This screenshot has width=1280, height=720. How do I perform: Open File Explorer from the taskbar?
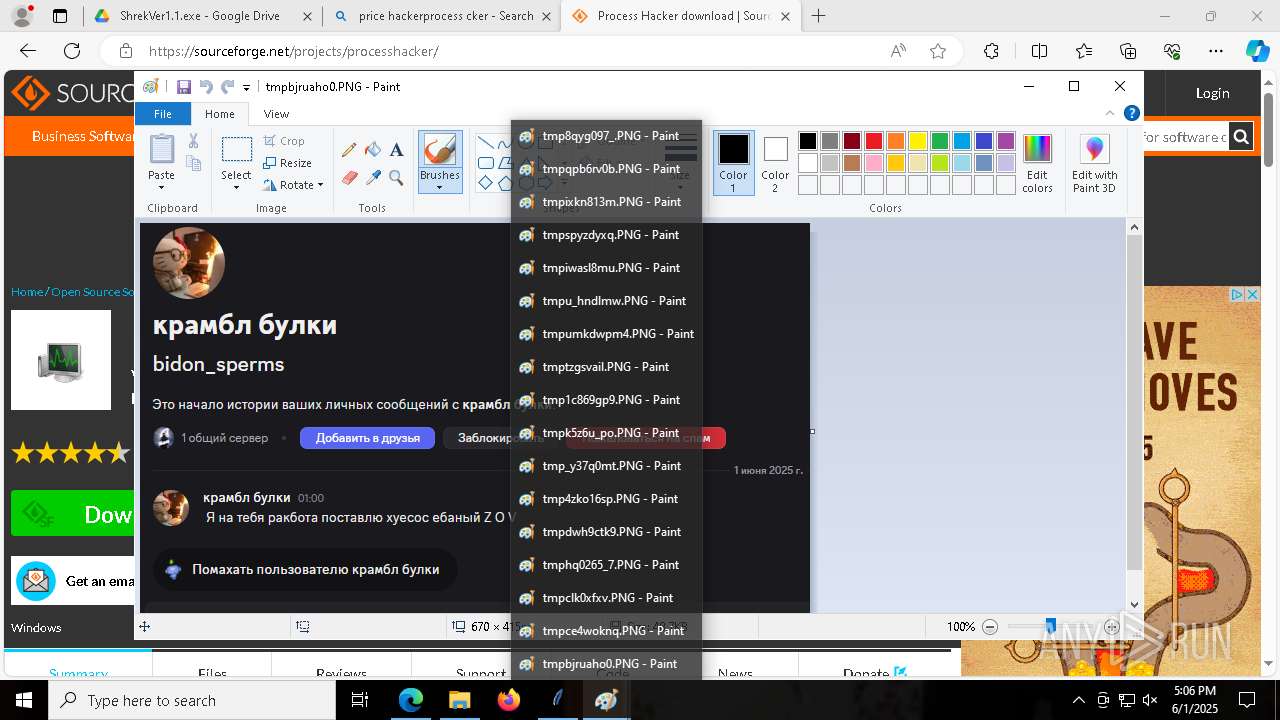click(459, 700)
